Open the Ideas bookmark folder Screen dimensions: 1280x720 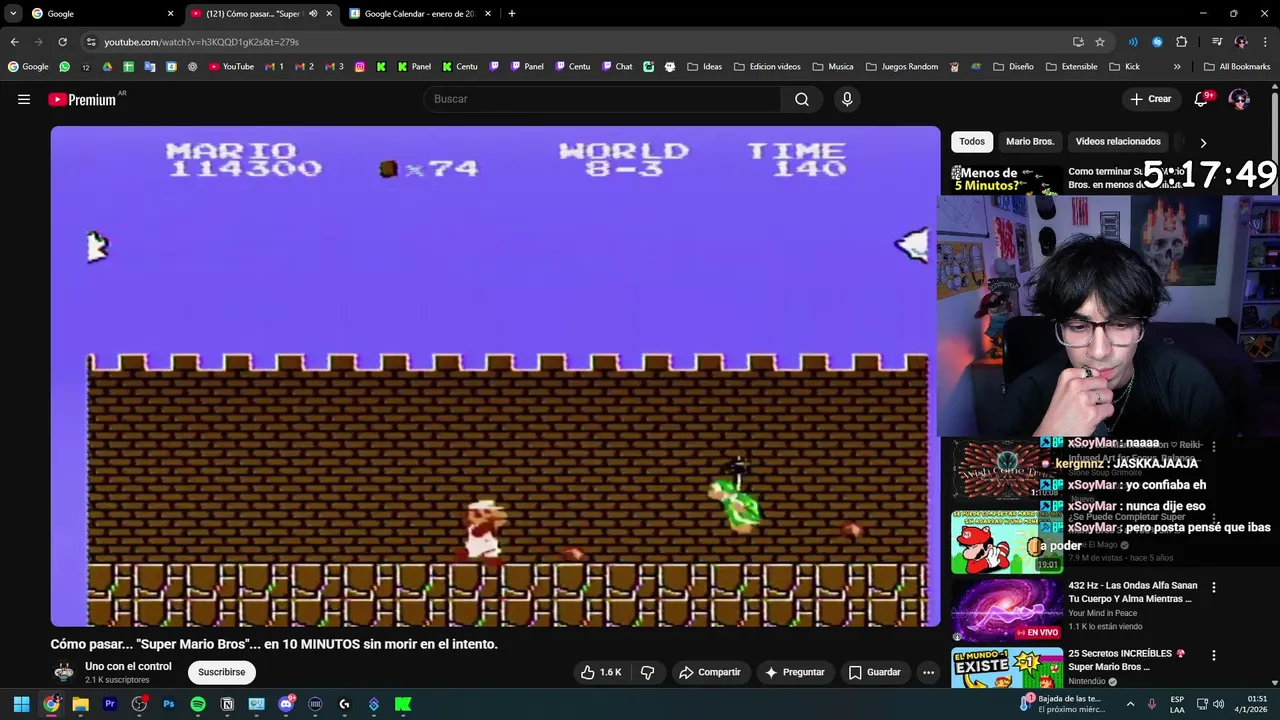pos(705,67)
